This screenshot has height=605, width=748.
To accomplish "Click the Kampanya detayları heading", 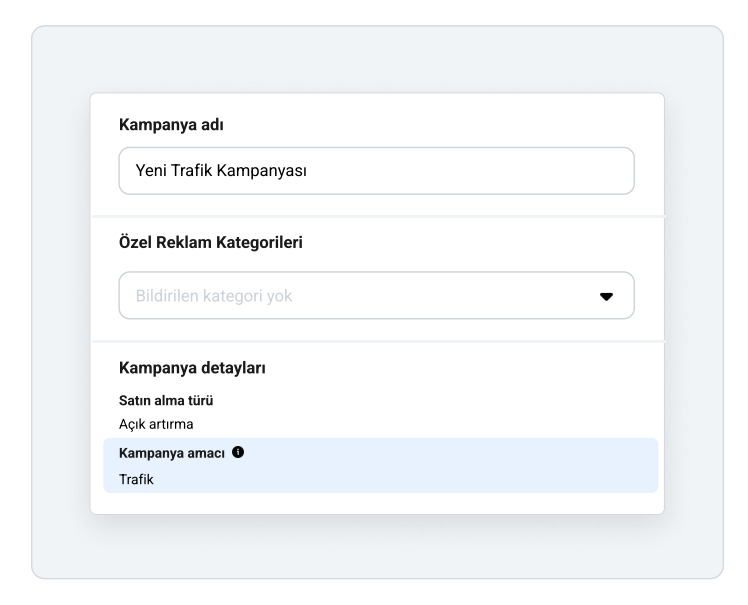I will tap(192, 368).
